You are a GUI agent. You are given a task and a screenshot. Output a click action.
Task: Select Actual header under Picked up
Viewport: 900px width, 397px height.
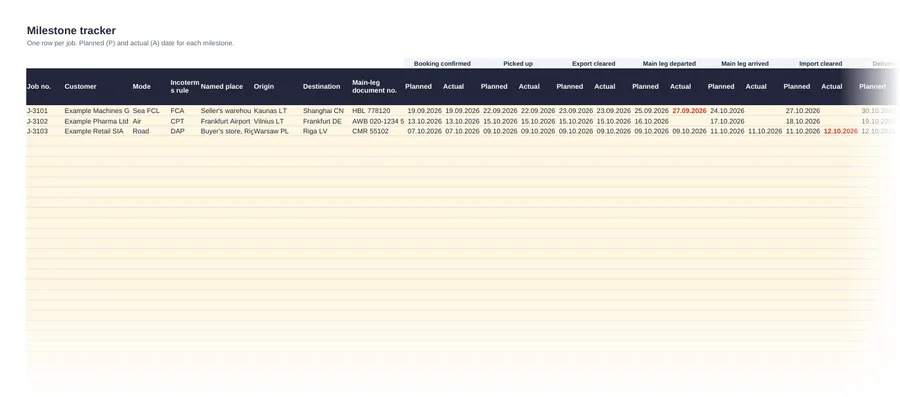click(x=529, y=87)
